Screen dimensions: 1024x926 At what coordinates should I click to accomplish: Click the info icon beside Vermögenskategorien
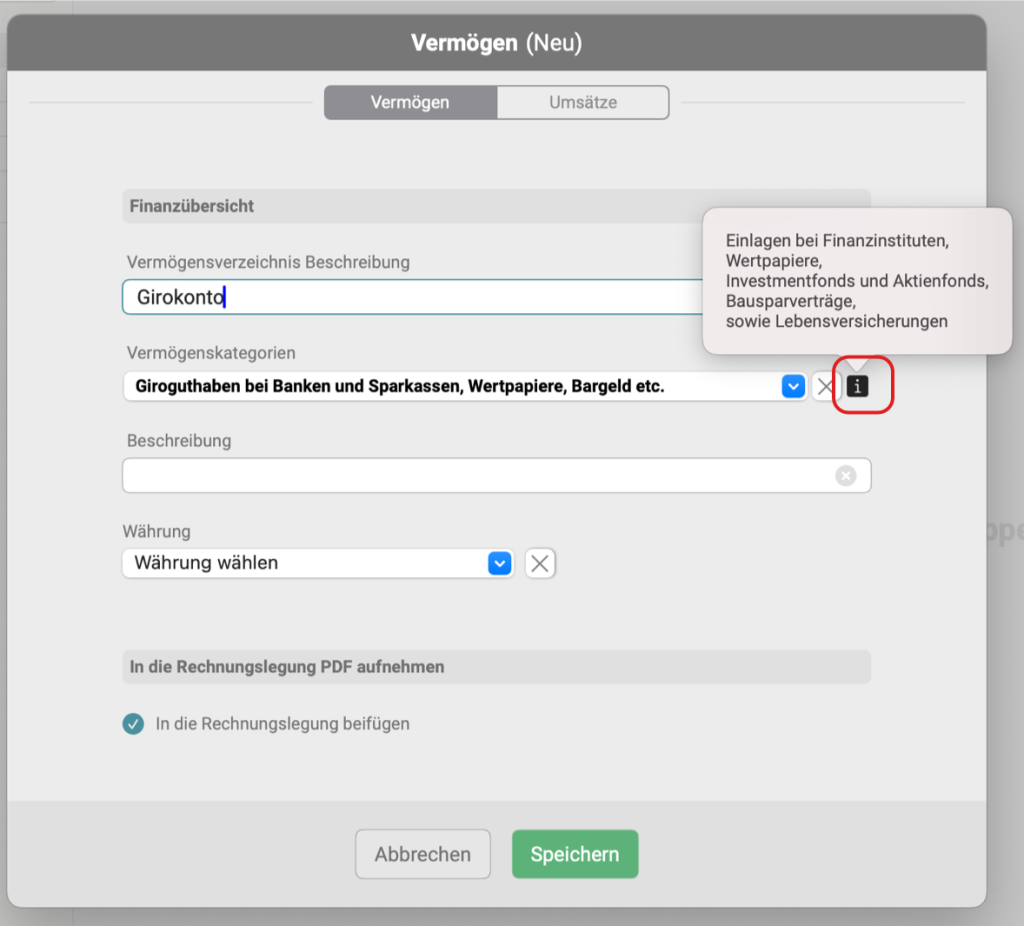pyautogui.click(x=857, y=387)
